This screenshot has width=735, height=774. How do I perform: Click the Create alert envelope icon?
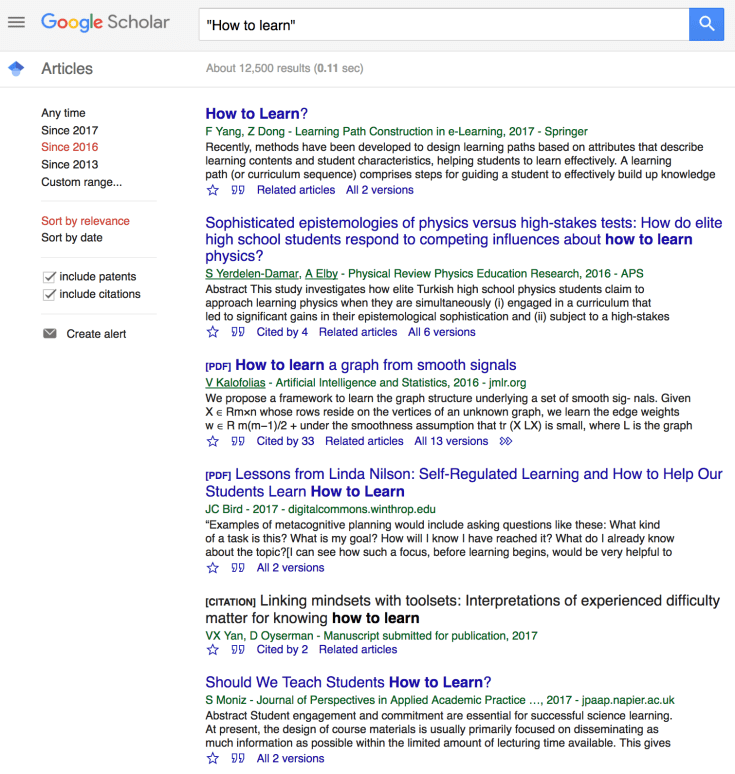(50, 334)
